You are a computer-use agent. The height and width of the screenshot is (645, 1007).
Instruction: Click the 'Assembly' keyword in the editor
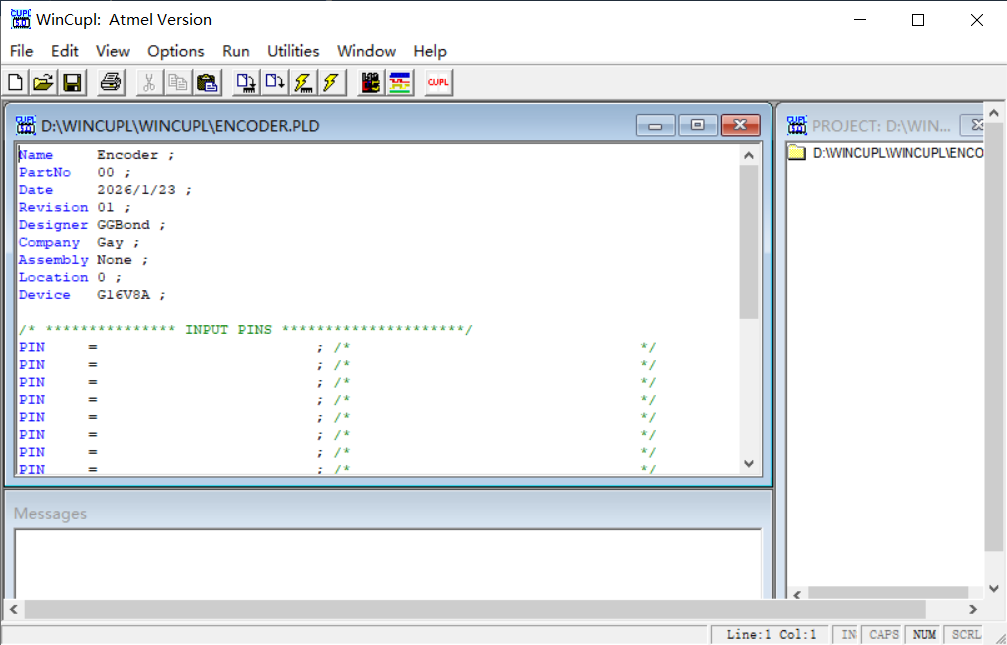53,260
